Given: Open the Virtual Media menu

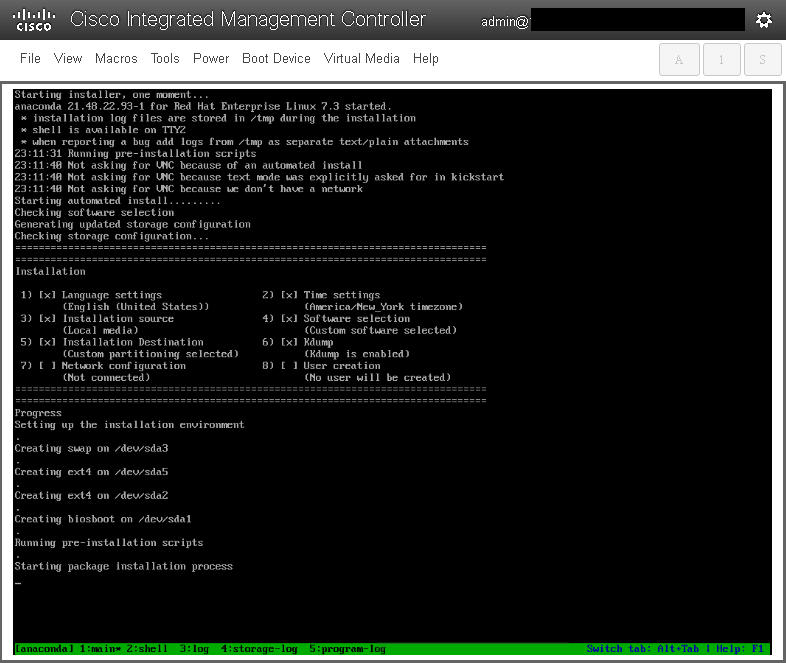Looking at the screenshot, I should (x=361, y=59).
